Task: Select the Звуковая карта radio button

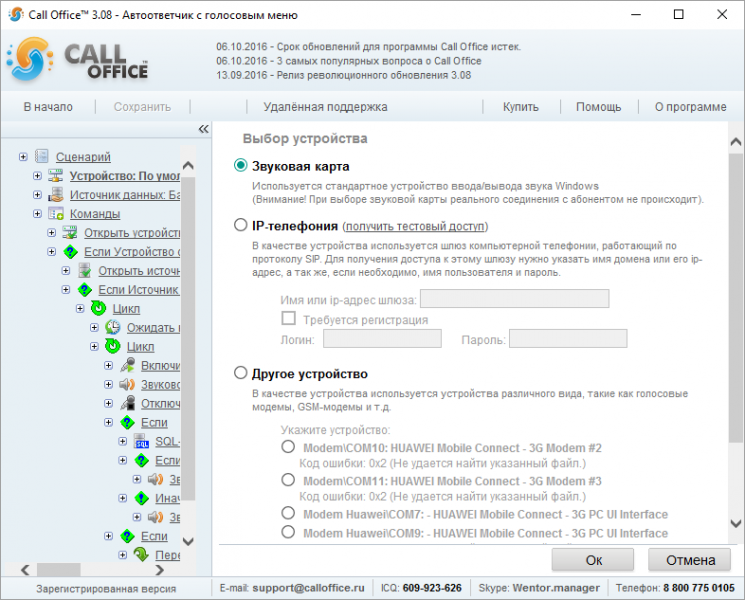Action: click(x=240, y=165)
